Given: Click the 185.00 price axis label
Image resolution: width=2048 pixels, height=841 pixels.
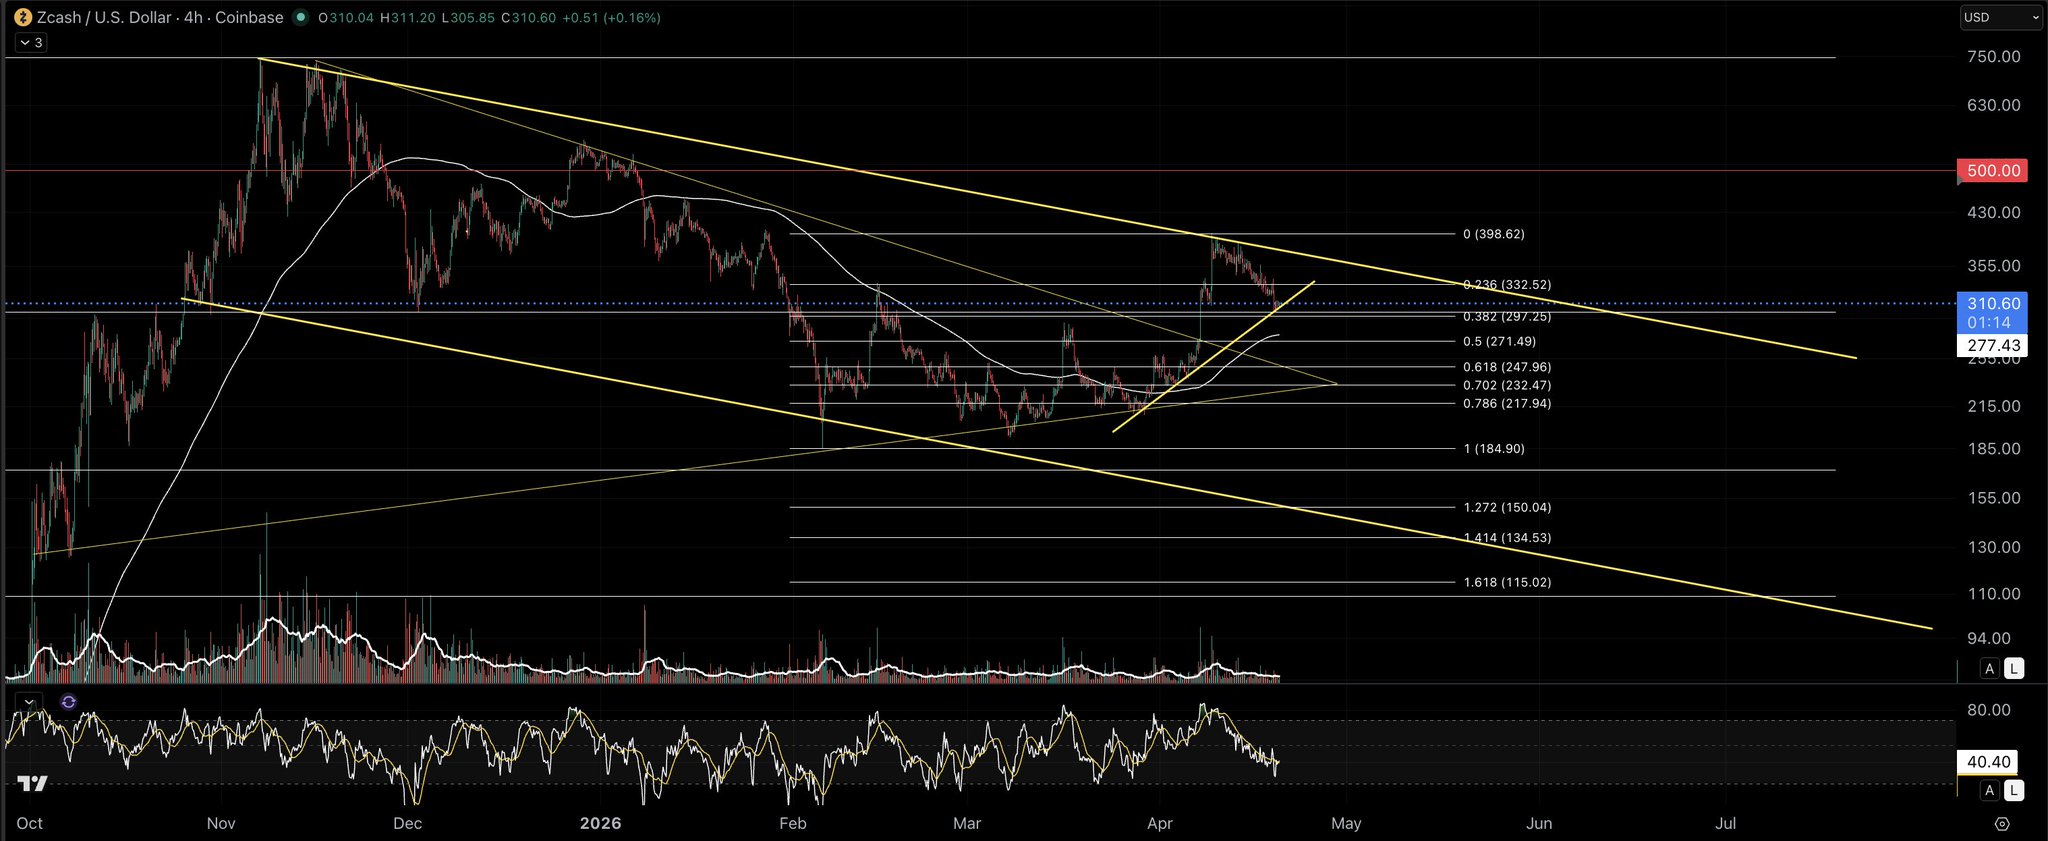Looking at the screenshot, I should tap(1994, 449).
